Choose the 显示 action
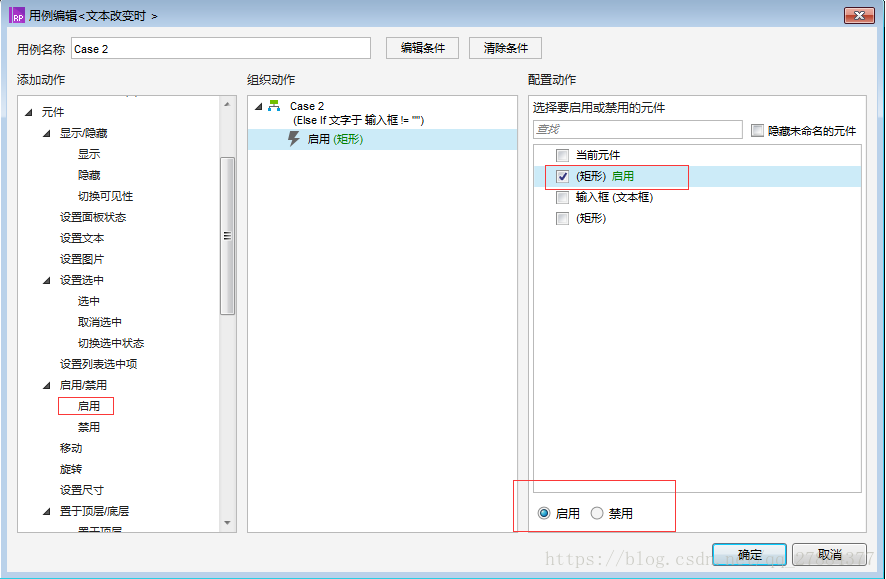 pos(89,154)
